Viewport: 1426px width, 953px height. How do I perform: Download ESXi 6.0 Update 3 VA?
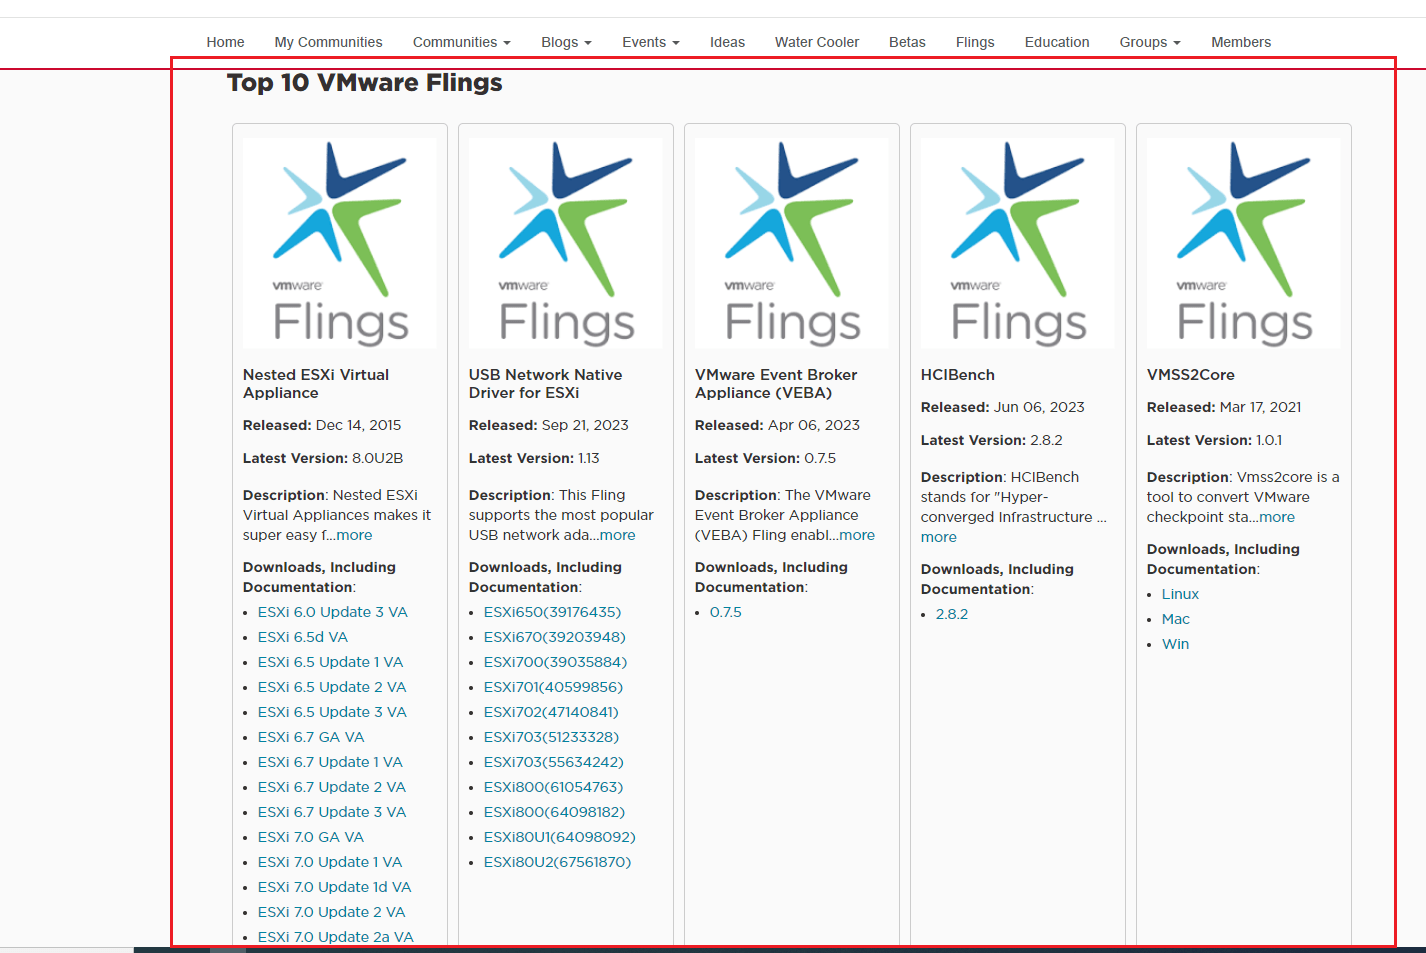[333, 612]
